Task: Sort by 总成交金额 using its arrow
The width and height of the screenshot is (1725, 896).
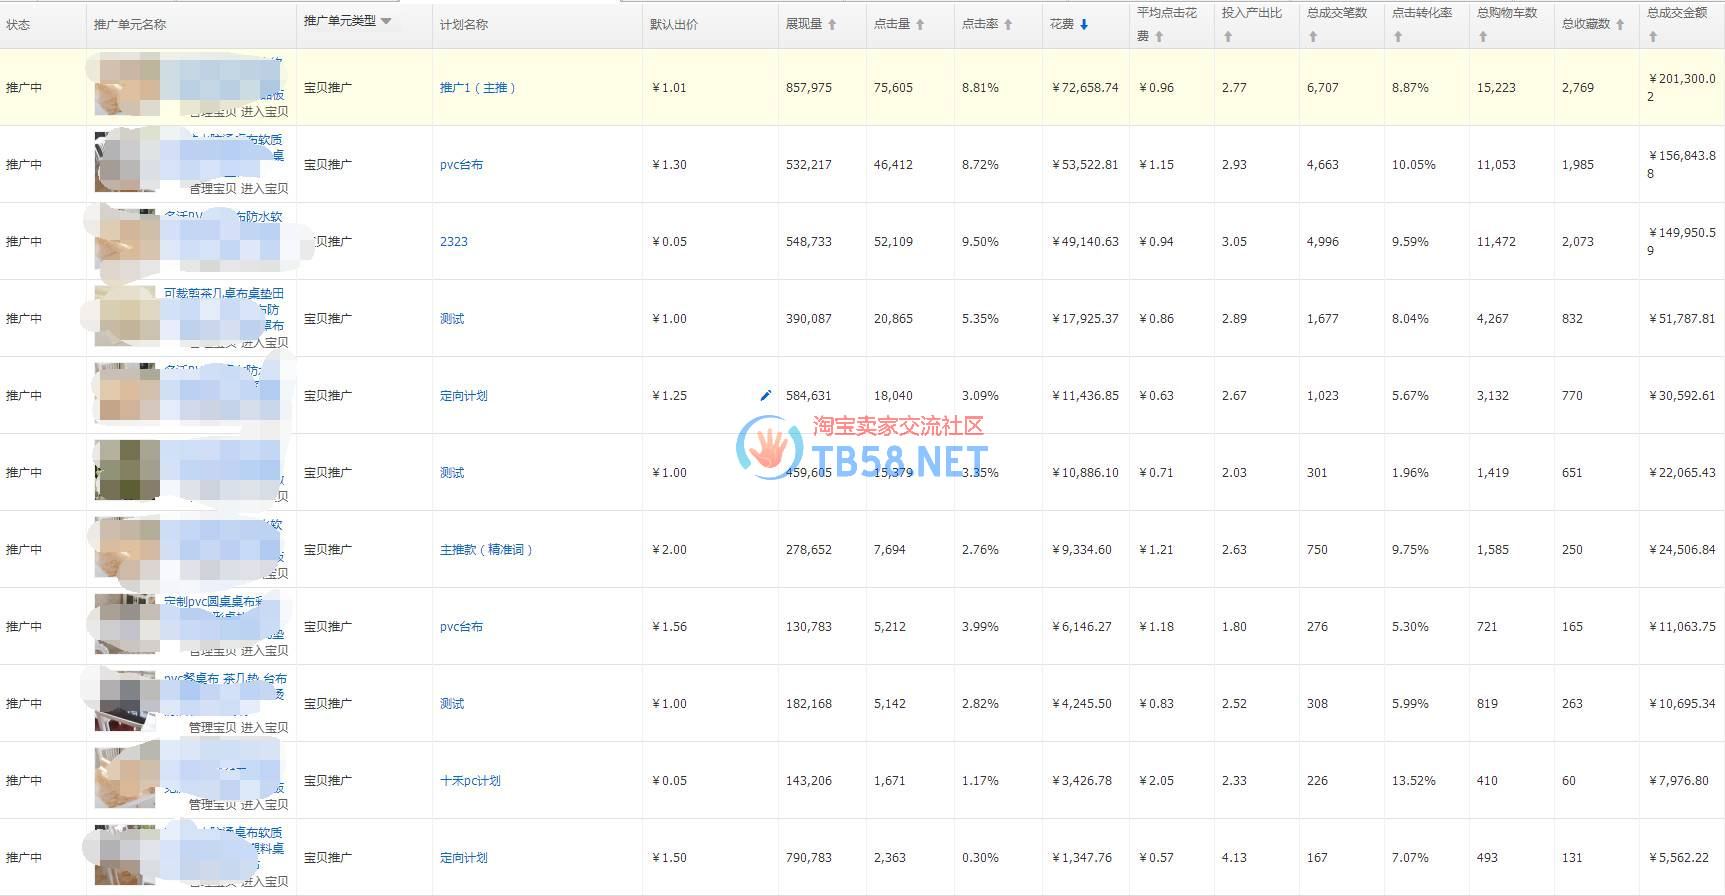Action: [x=1653, y=37]
